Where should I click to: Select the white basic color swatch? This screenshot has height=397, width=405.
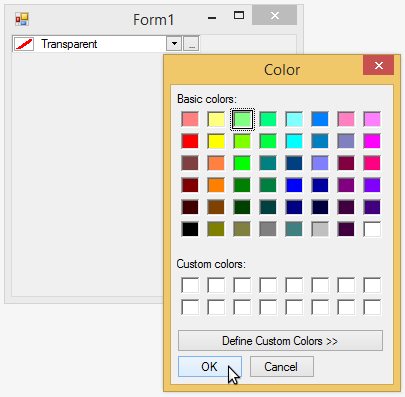click(x=372, y=229)
